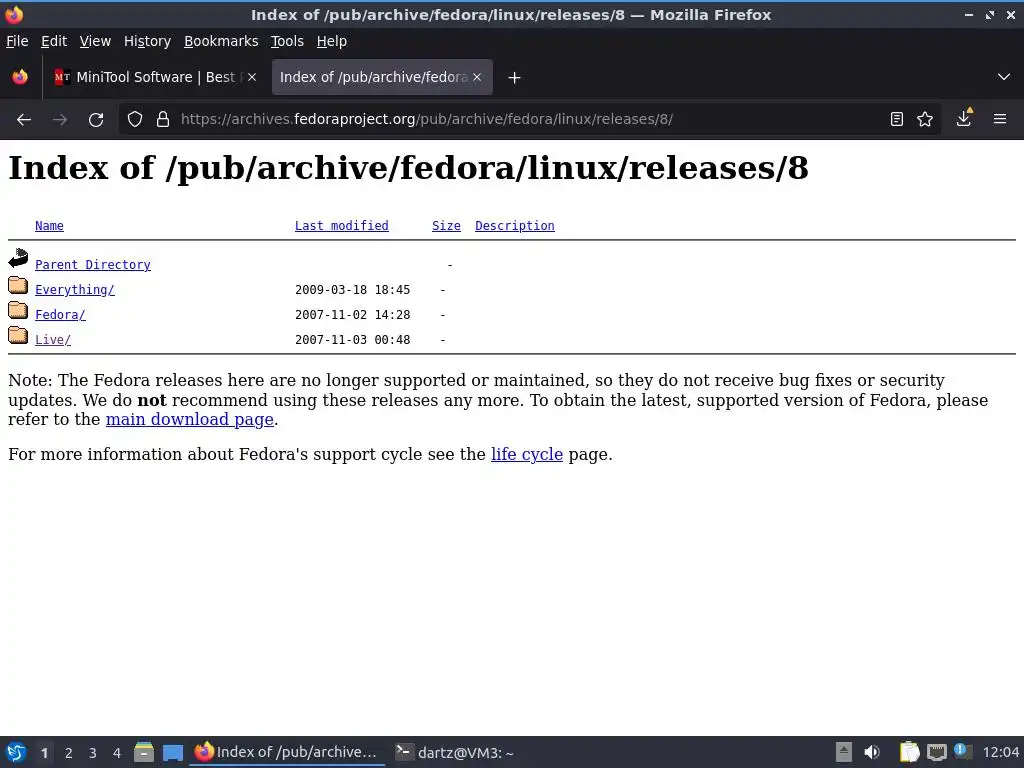Click the folder icon beside Everything/
Screen dimensions: 1024x768
(18, 285)
